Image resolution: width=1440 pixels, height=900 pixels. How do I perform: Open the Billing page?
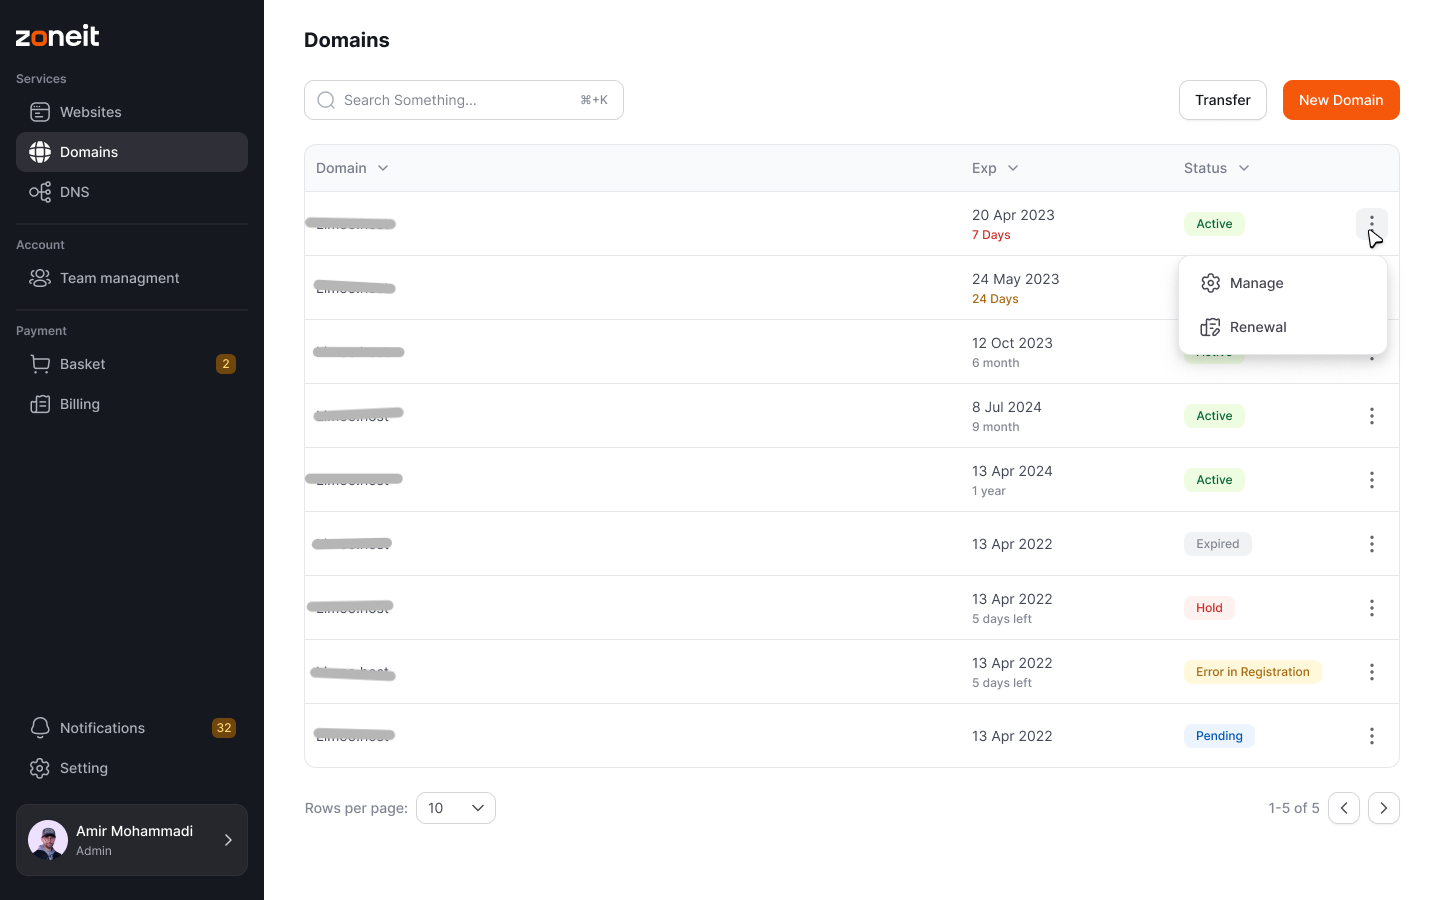132,404
